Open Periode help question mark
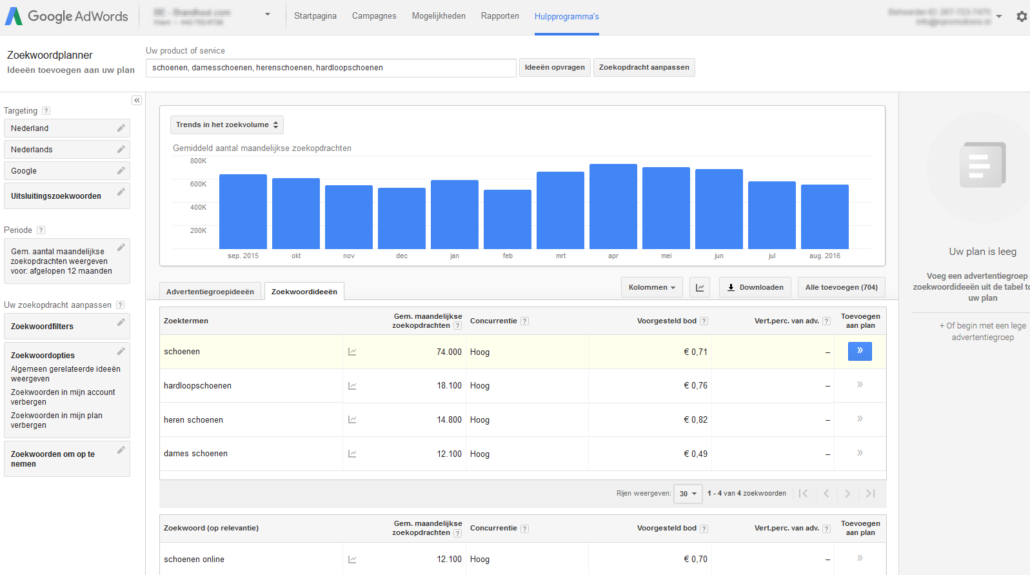The height and width of the screenshot is (575, 1030). 41,230
